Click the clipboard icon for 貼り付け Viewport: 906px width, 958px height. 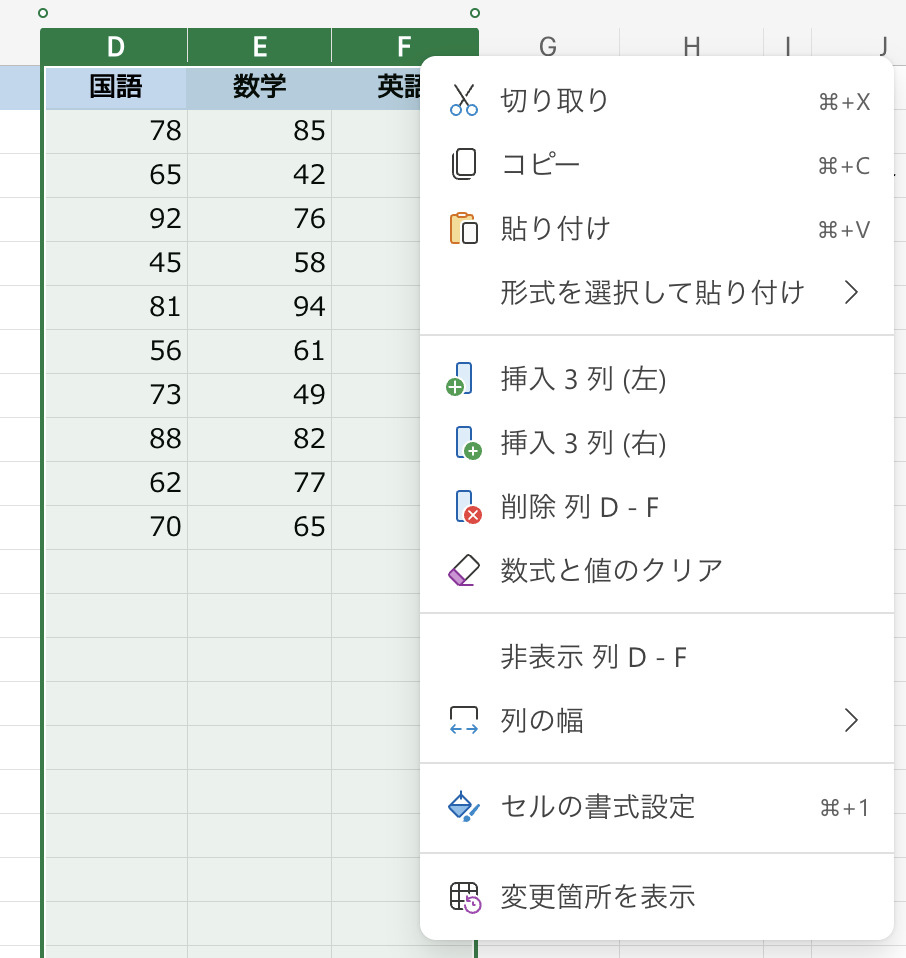(463, 229)
